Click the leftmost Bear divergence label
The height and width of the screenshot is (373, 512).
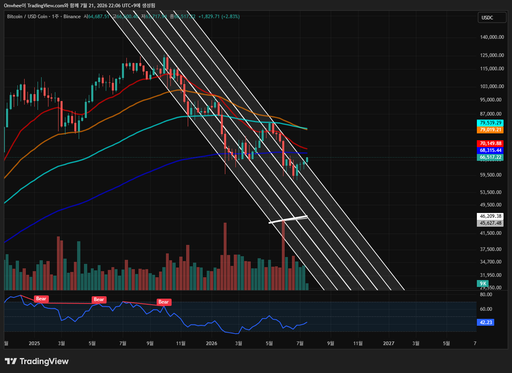point(41,299)
